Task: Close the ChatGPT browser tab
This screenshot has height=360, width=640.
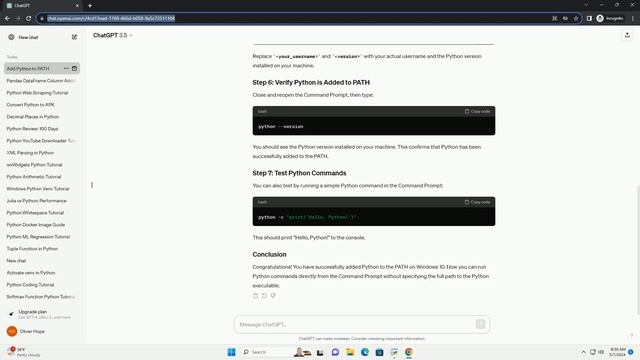Action: 77,6
